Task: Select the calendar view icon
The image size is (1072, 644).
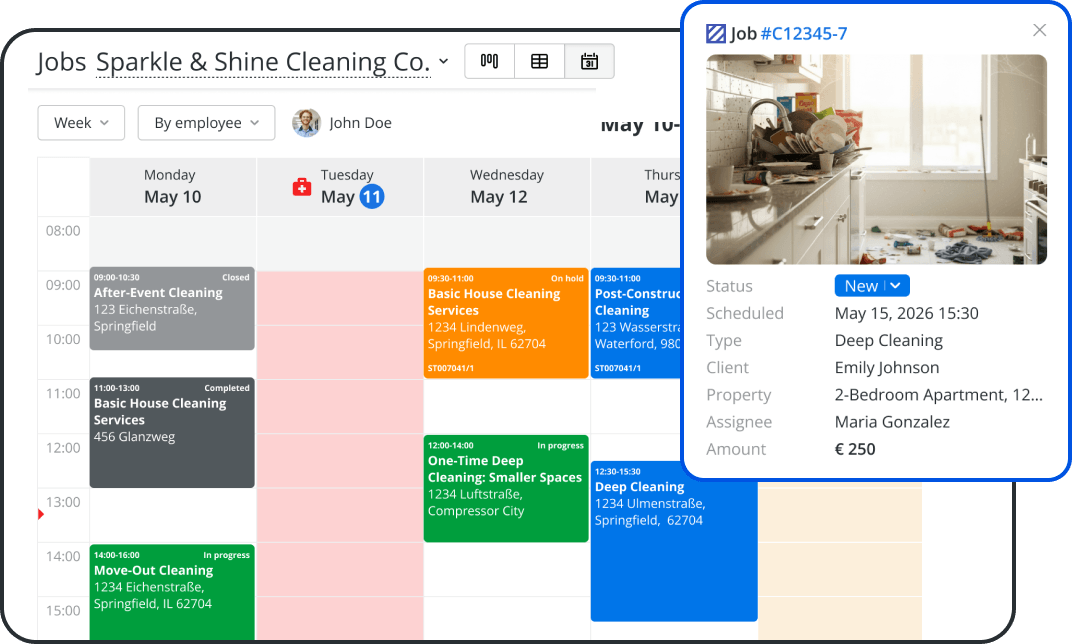Action: click(x=589, y=62)
